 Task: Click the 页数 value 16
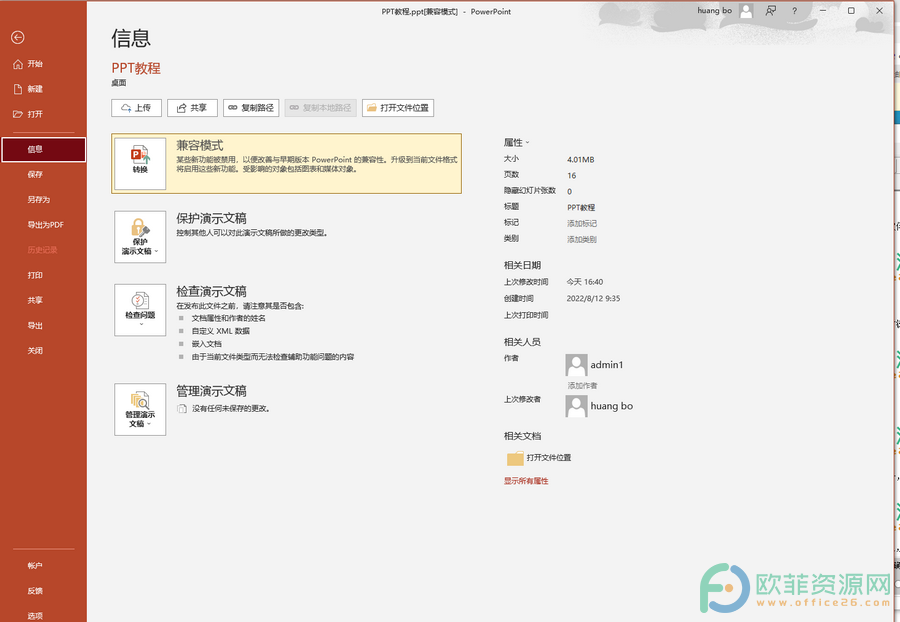tap(572, 176)
